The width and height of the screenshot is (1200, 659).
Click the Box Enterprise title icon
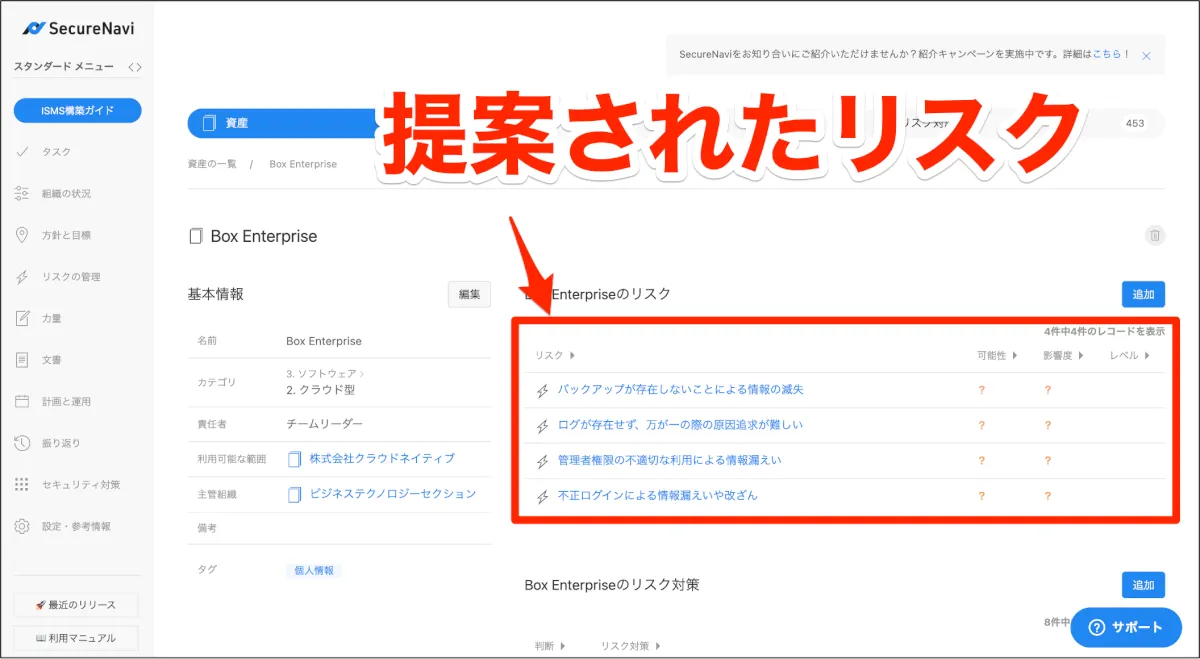(196, 237)
